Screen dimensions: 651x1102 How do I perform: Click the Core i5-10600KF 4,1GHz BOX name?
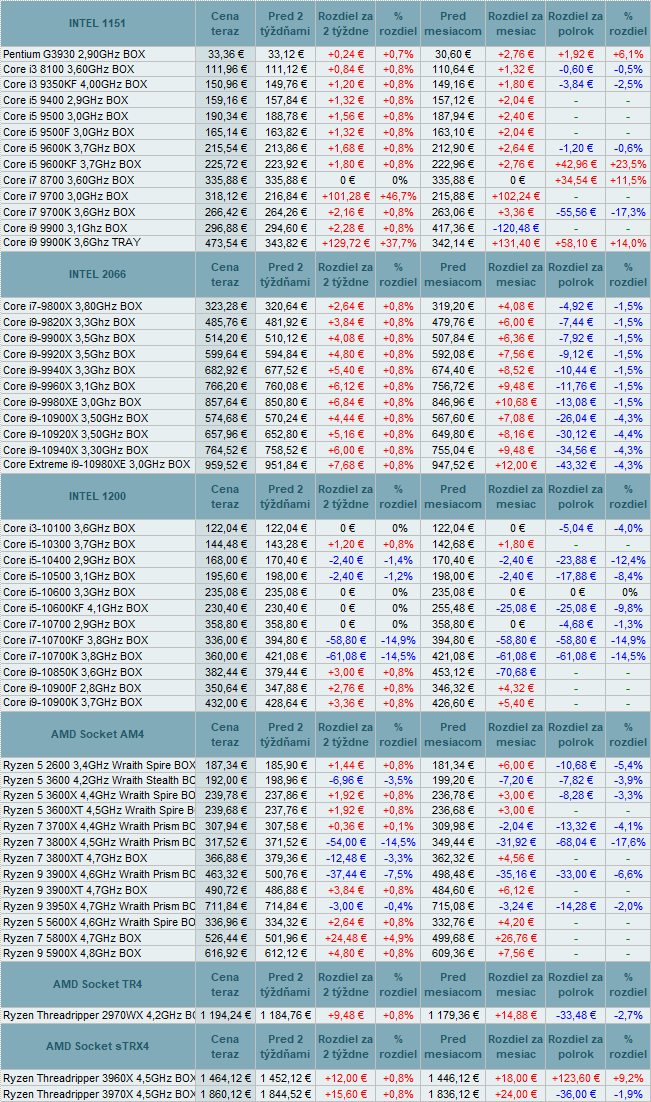pos(76,609)
